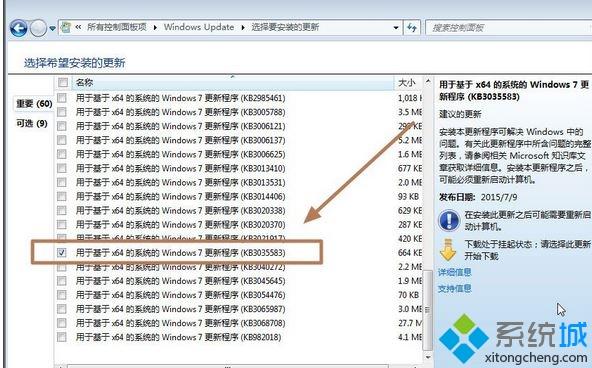Focus the control panel search box
Screen dimensions: 592x368
[x=508, y=28]
